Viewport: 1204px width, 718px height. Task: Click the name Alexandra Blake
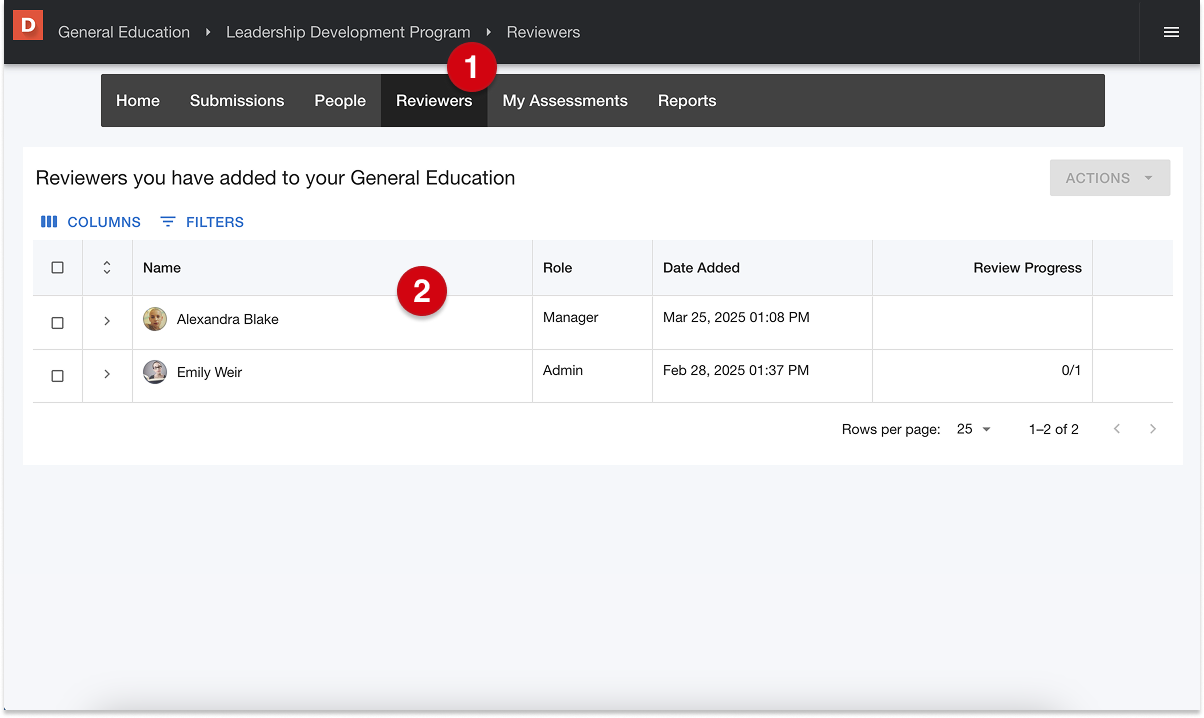tap(228, 319)
